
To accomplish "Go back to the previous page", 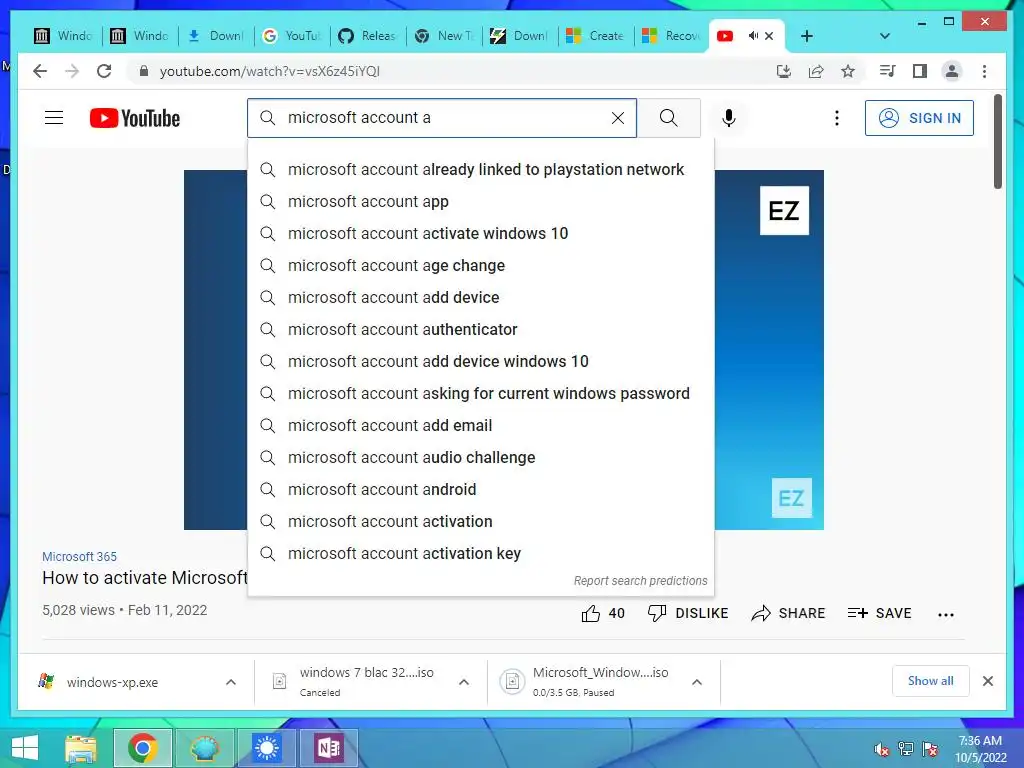I will point(40,71).
